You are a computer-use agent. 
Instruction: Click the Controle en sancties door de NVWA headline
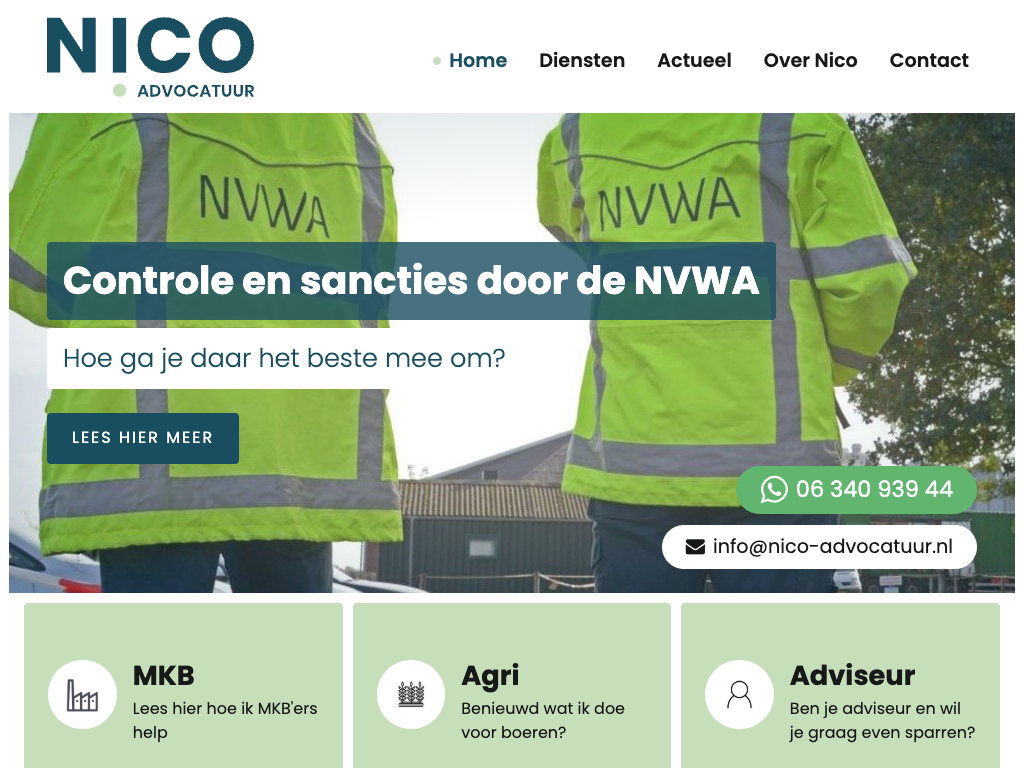click(411, 281)
